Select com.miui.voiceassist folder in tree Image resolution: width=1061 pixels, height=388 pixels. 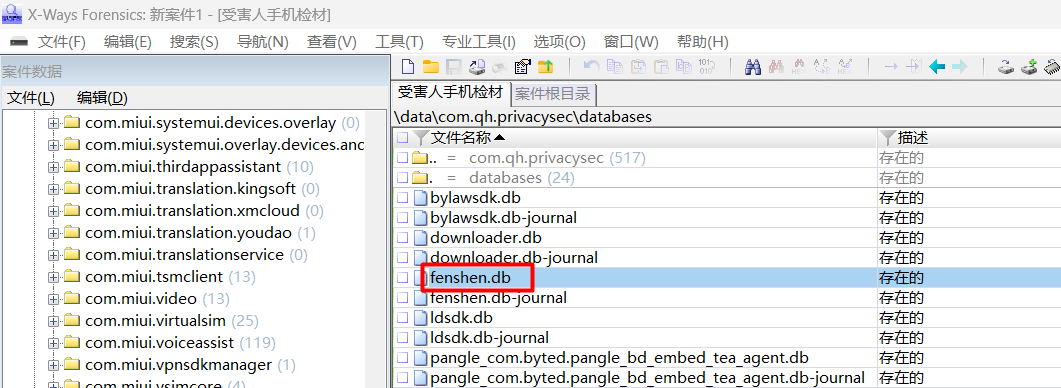tap(160, 343)
